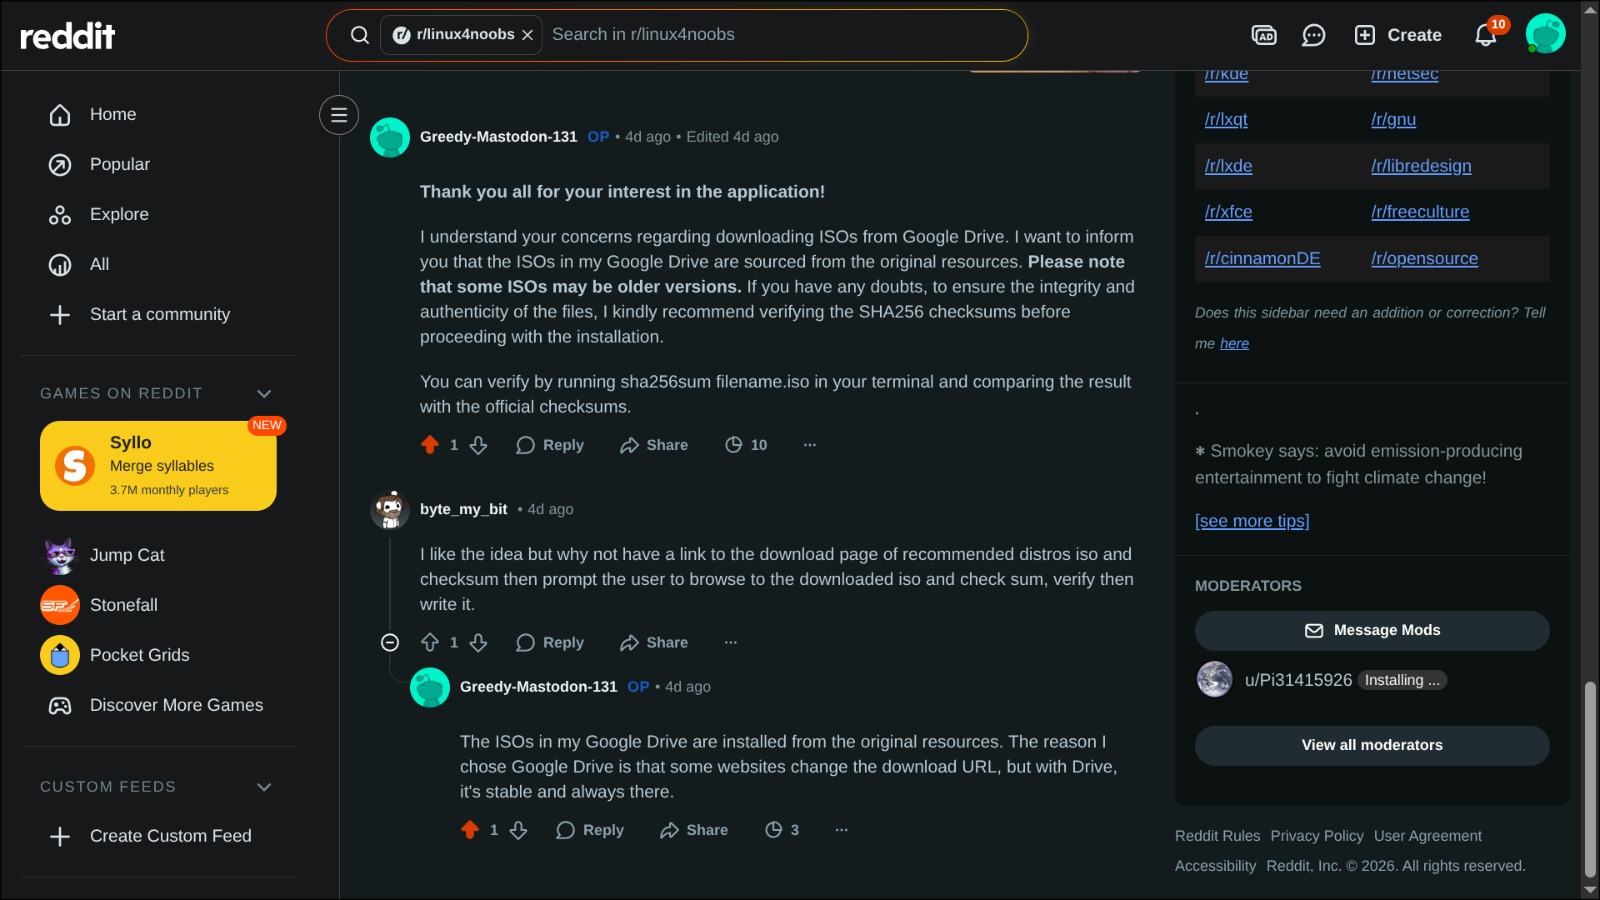Go to Popular in the sidebar

pyautogui.click(x=119, y=165)
